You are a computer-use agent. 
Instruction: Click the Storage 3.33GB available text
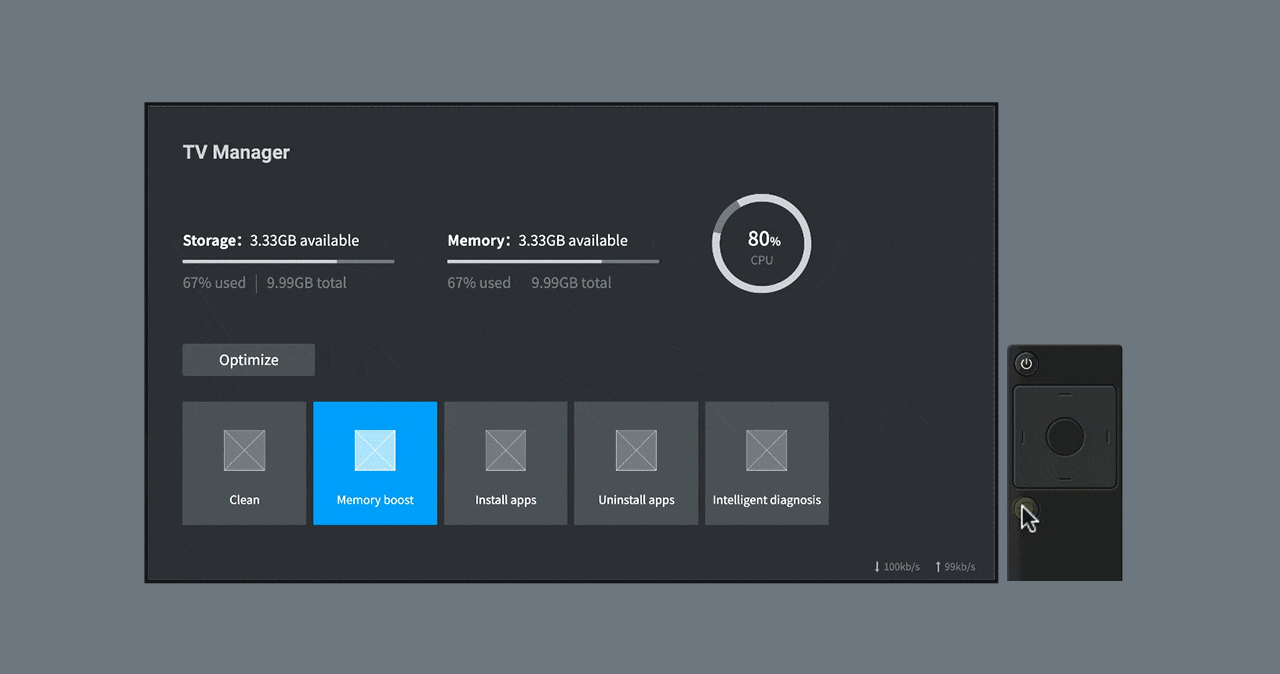point(271,240)
